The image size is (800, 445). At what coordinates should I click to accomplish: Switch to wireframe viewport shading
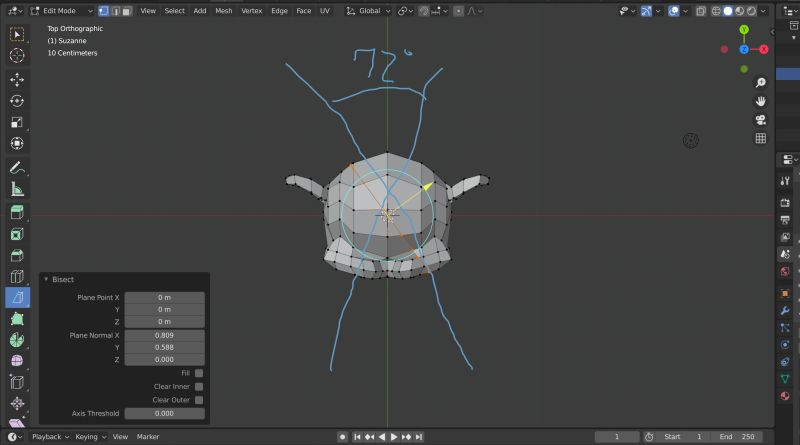click(716, 11)
